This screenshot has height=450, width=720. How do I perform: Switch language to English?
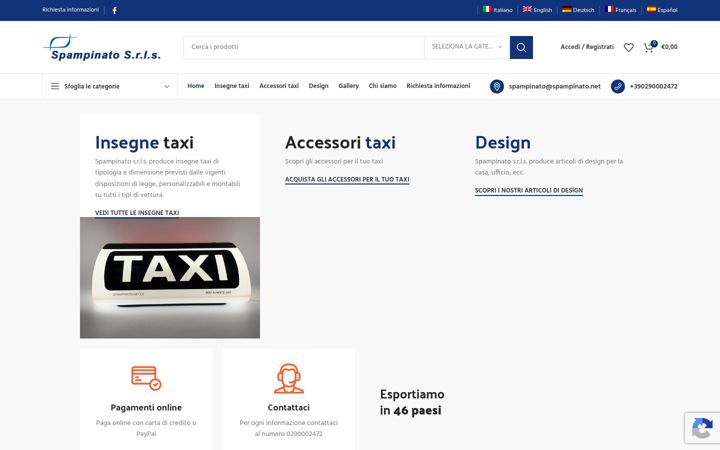[x=542, y=10]
